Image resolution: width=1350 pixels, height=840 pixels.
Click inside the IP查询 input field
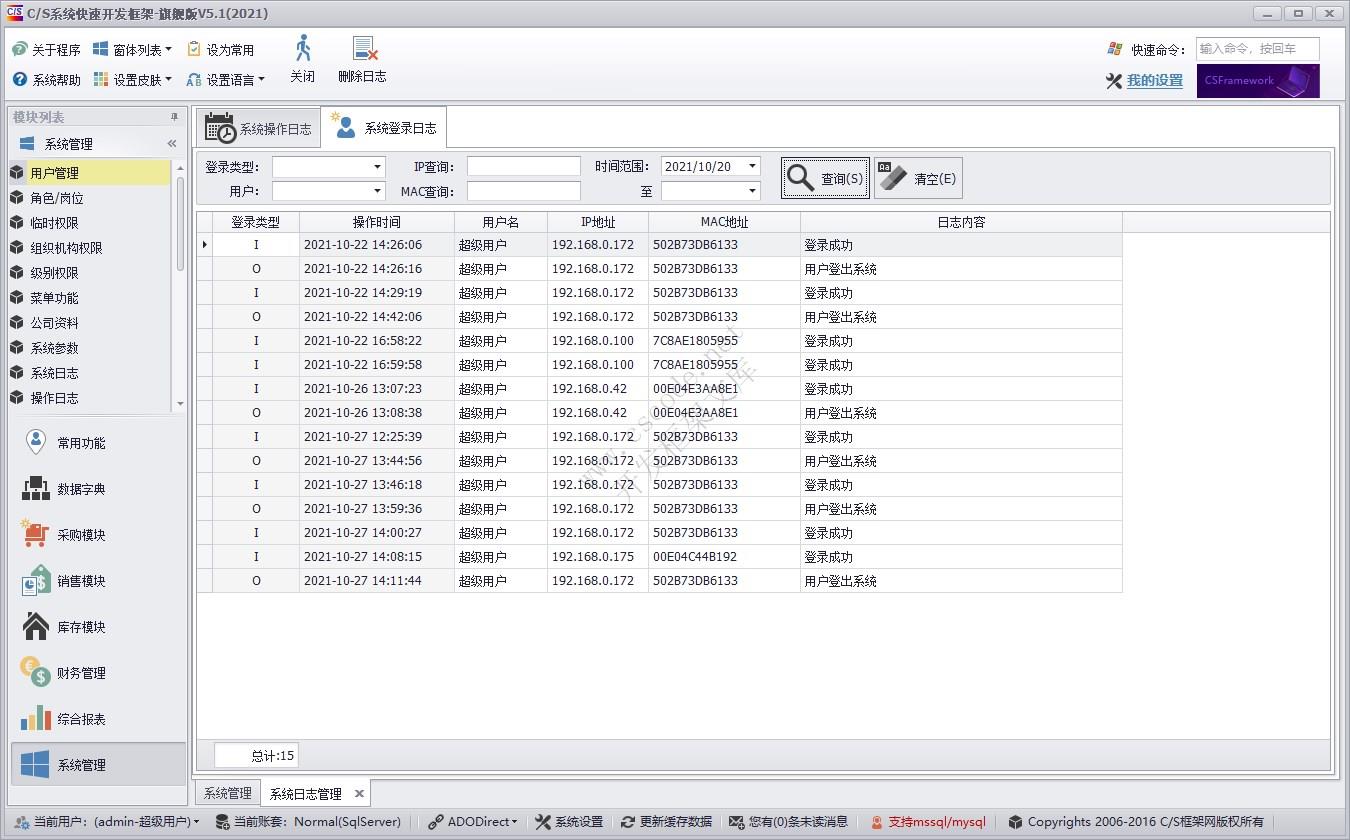point(523,166)
